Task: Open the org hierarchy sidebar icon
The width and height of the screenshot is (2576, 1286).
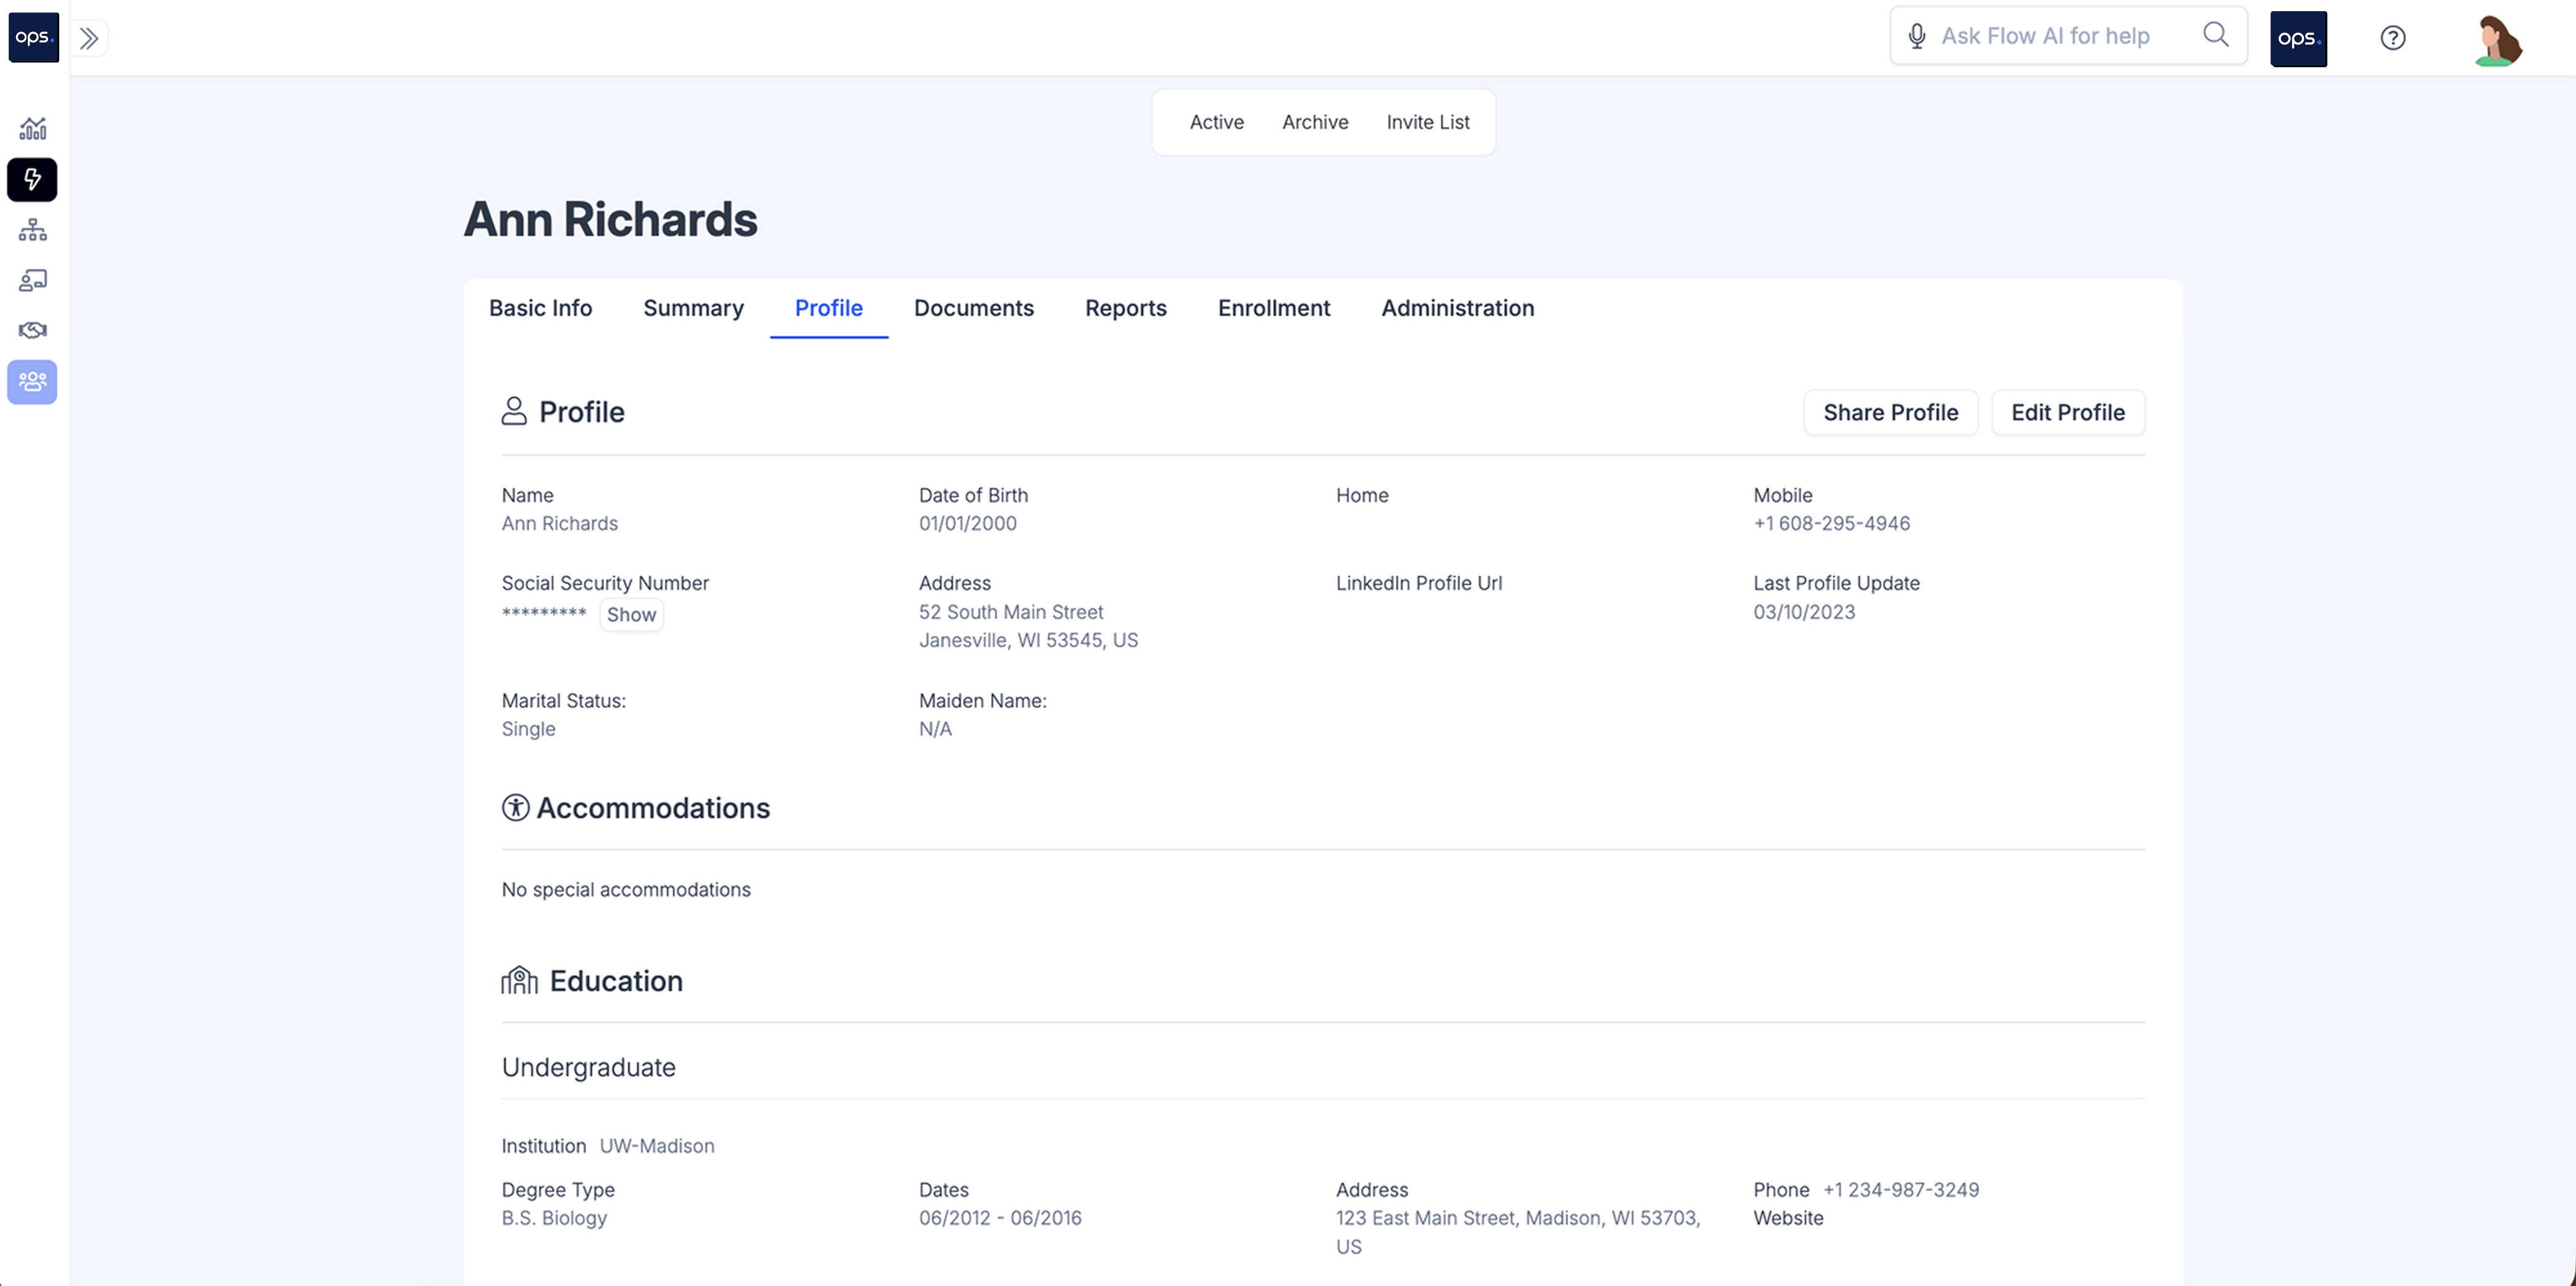Action: click(32, 230)
